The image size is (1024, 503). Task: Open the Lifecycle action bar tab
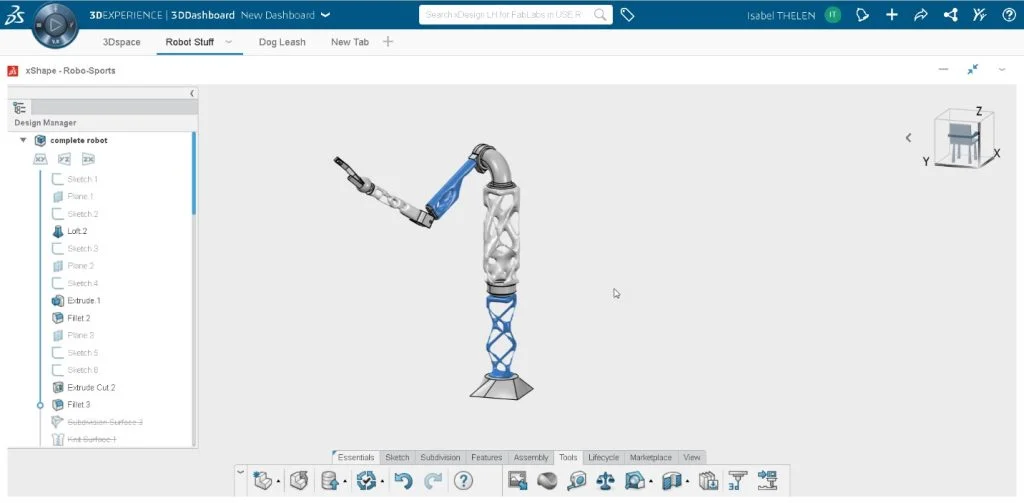tap(603, 457)
